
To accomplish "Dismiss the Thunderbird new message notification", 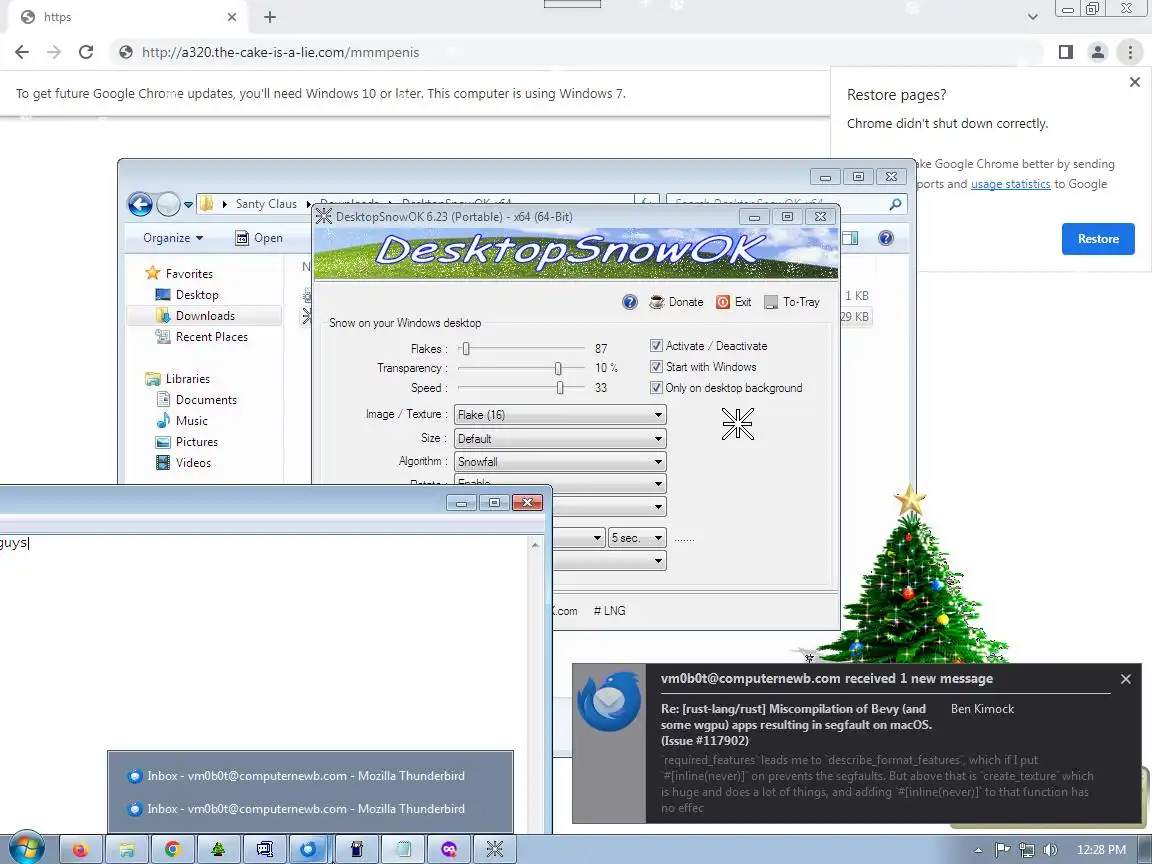I will point(1126,679).
